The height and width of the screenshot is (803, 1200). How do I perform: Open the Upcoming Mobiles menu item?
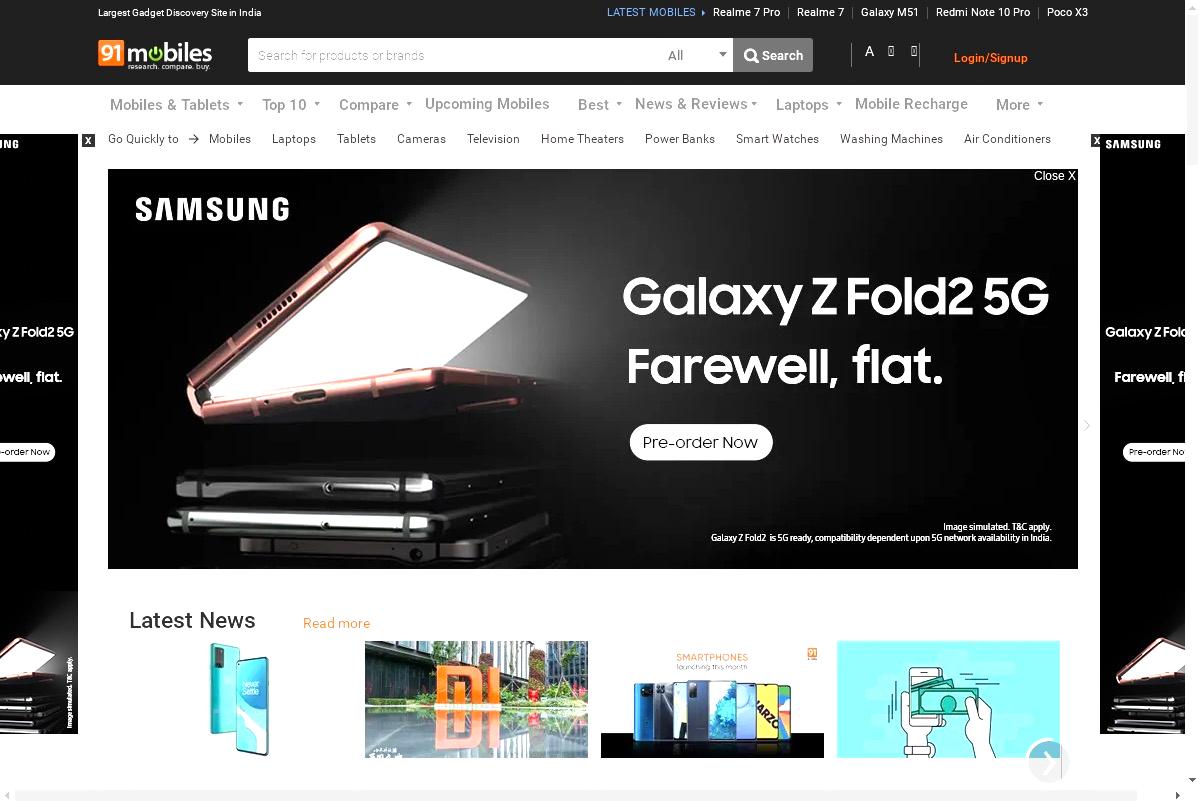tap(487, 104)
